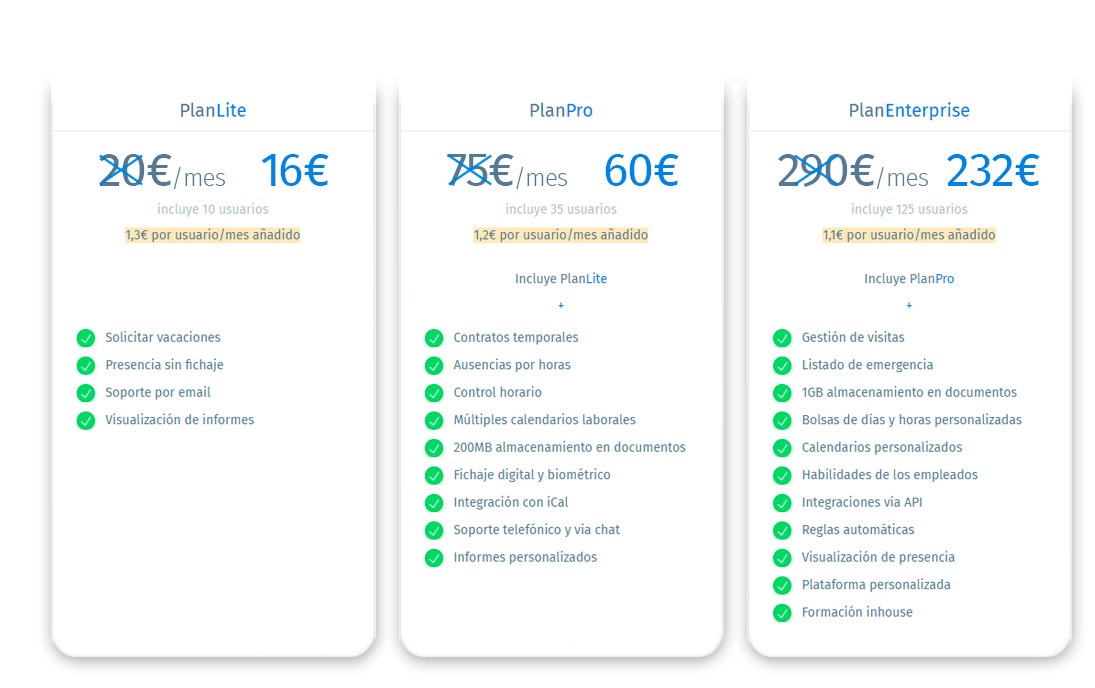The width and height of the screenshot is (1095, 688).
Task: Click the Incluye PlanLite link
Action: point(561,279)
